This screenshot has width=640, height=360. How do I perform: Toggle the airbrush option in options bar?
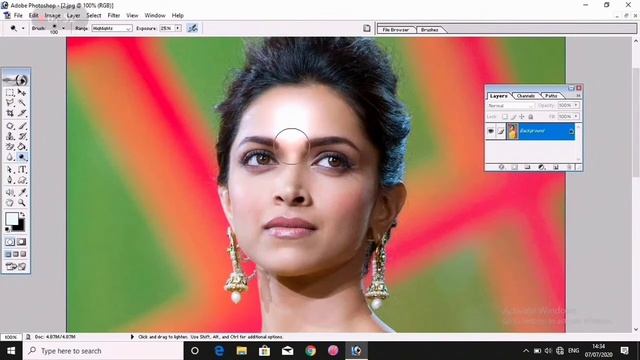tap(192, 28)
